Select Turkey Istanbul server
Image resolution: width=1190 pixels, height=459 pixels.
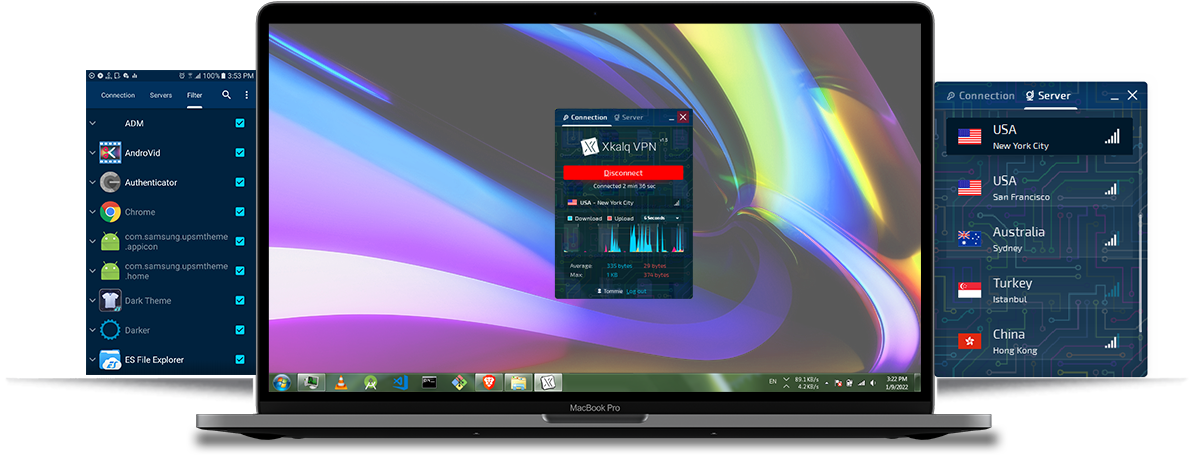(x=1040, y=290)
